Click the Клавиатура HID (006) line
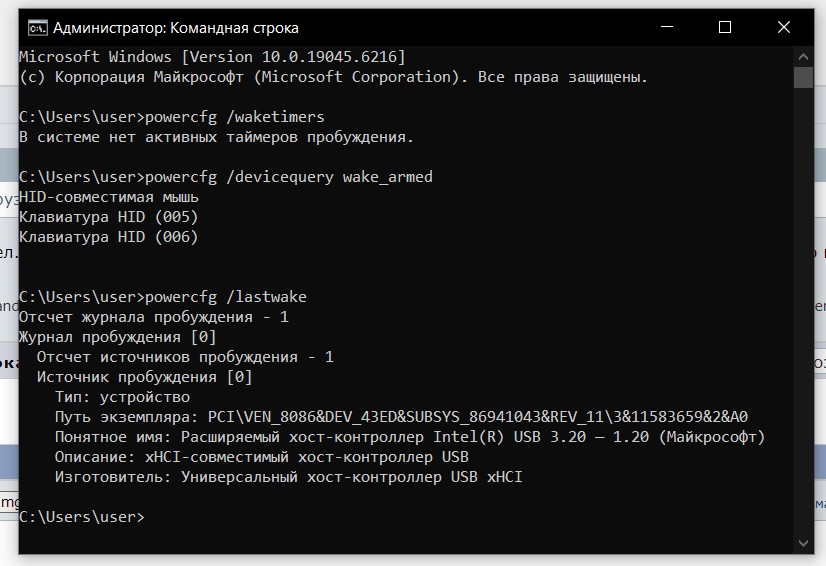Viewport: 826px width, 566px height. point(109,237)
